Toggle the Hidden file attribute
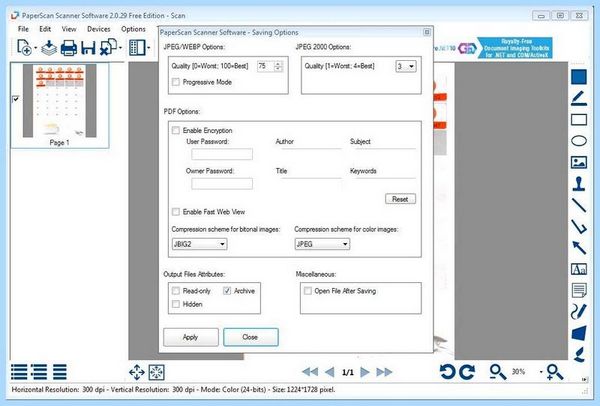600x406 pixels. pyautogui.click(x=176, y=304)
